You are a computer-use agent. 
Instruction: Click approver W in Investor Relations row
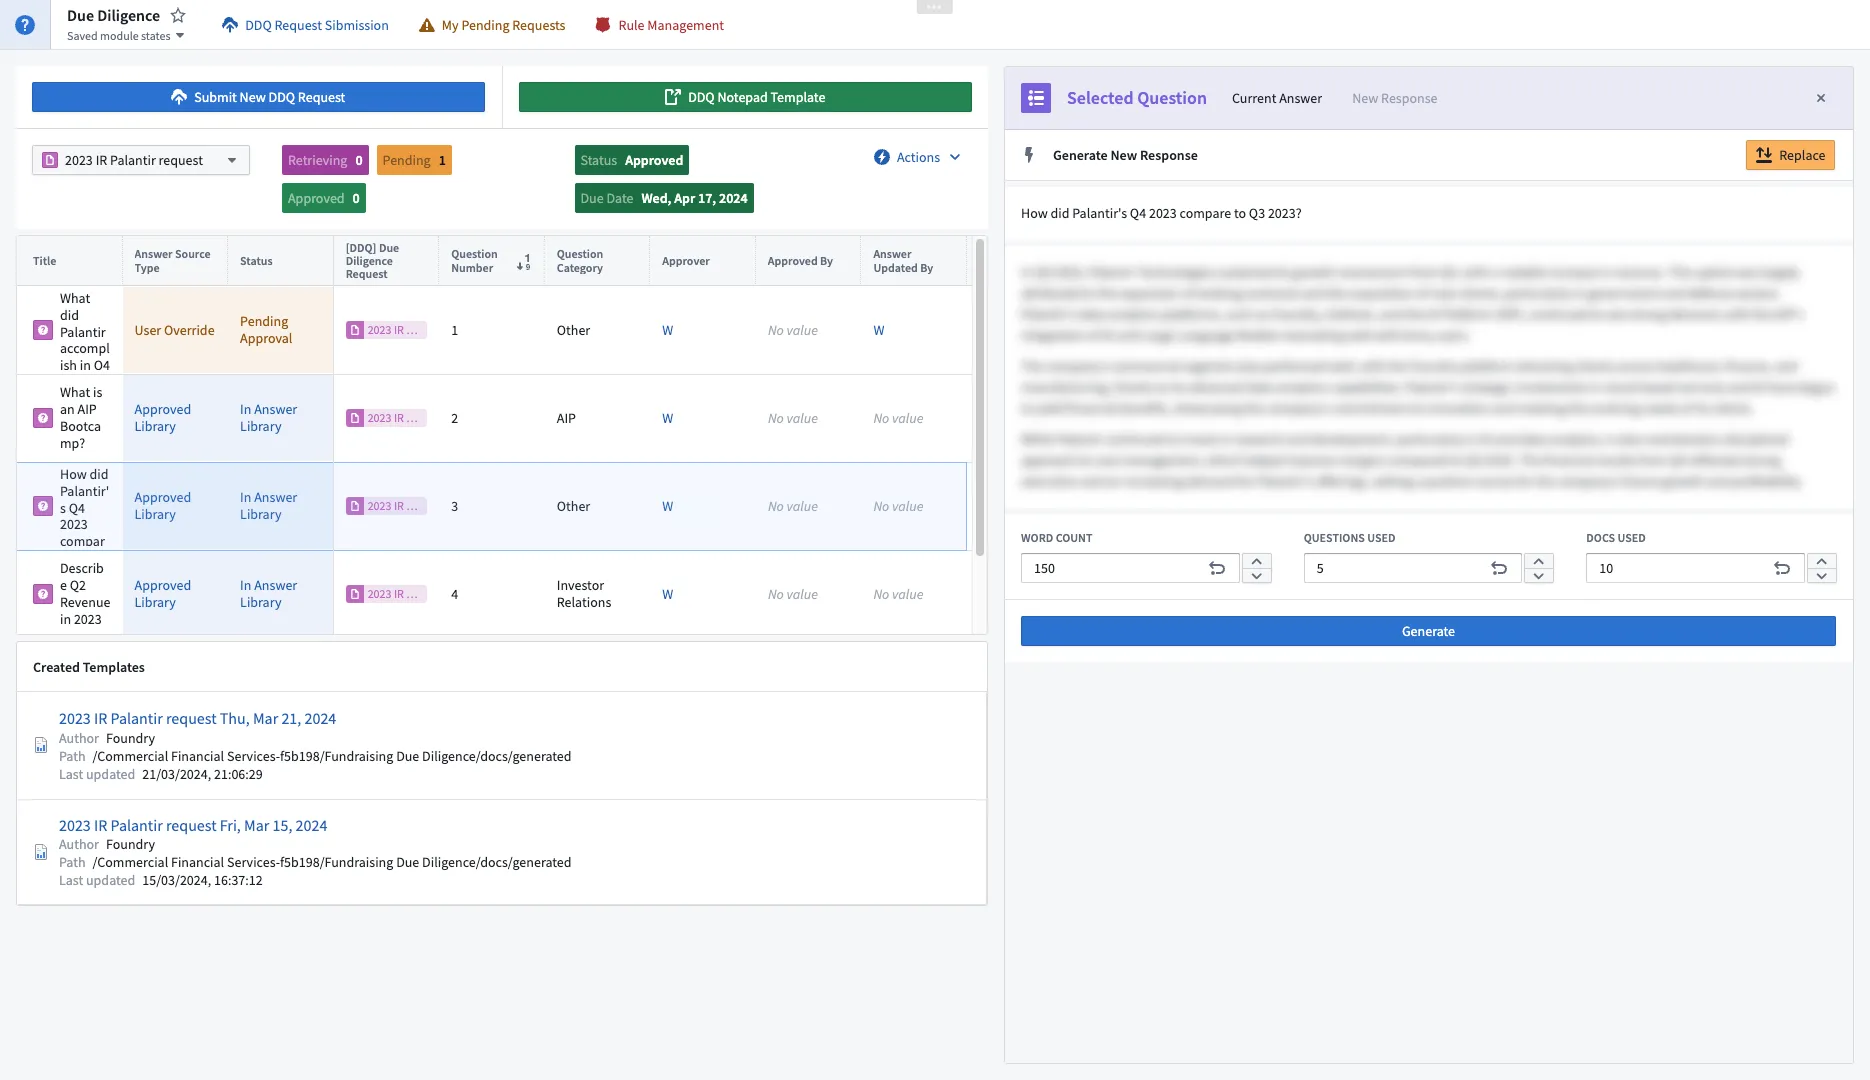[x=668, y=594]
